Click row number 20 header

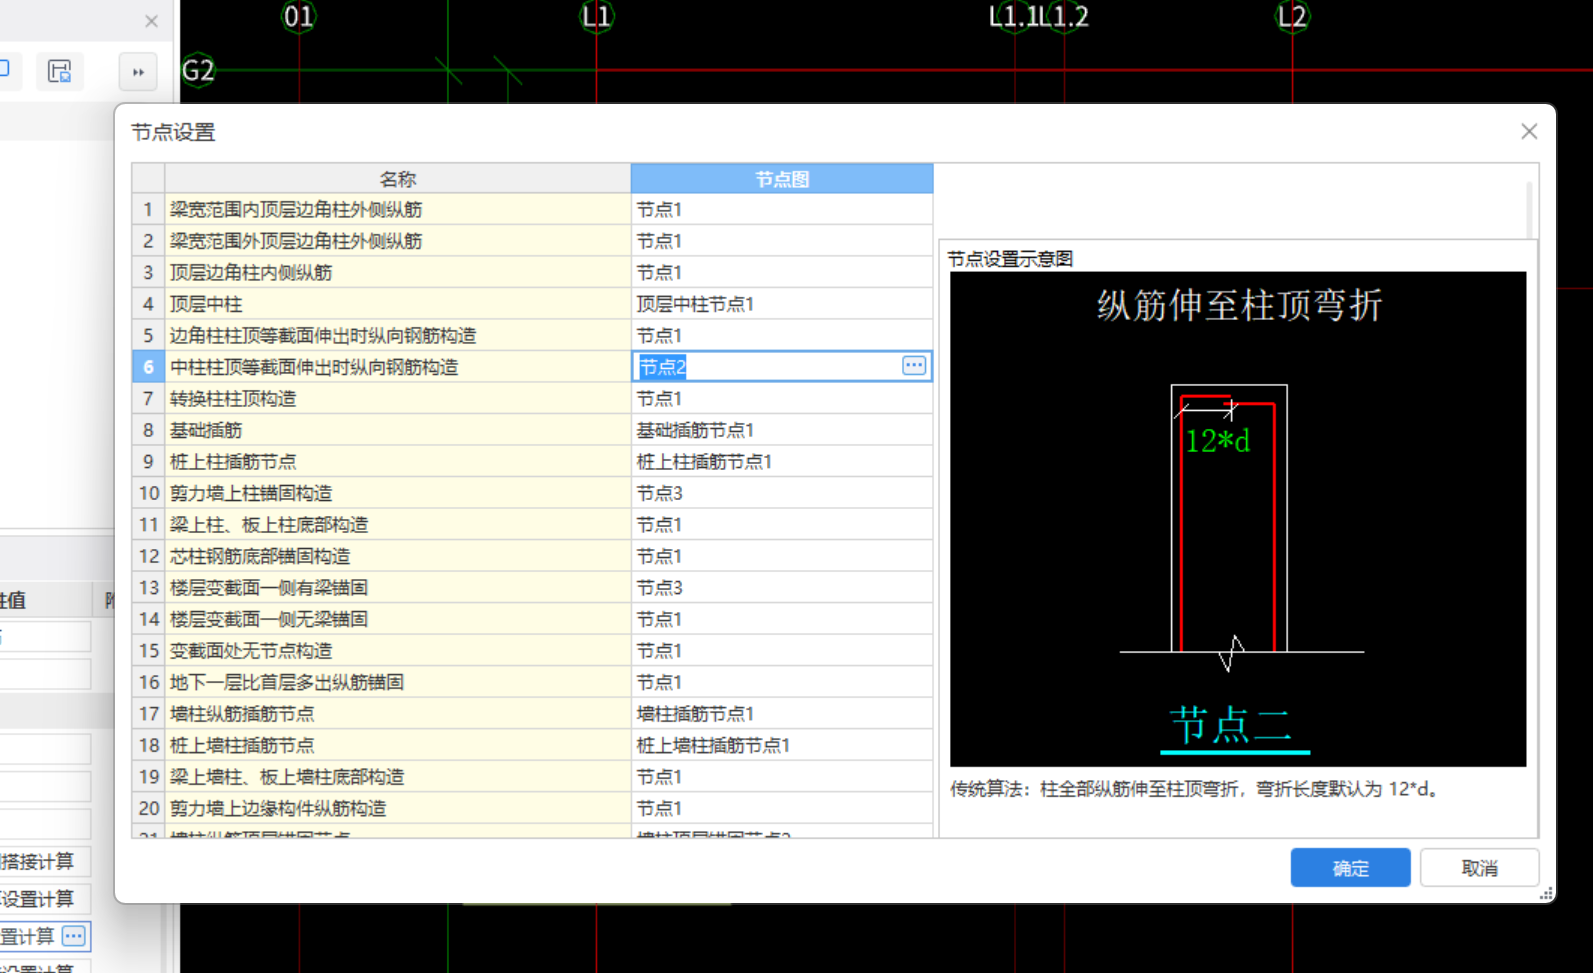point(148,808)
